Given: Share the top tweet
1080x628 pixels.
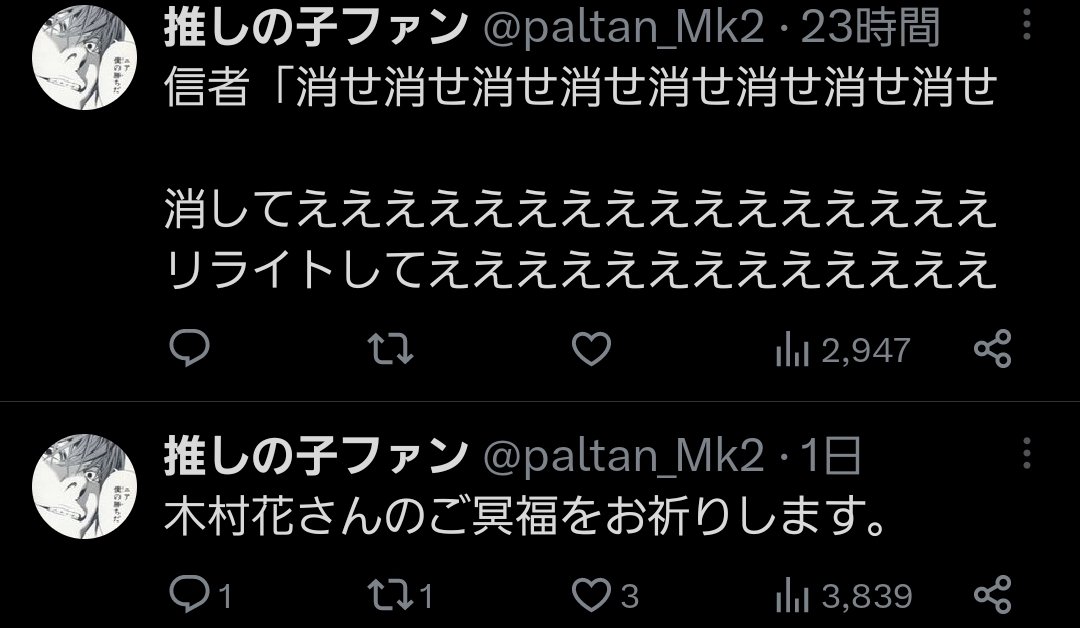Looking at the screenshot, I should tap(993, 348).
